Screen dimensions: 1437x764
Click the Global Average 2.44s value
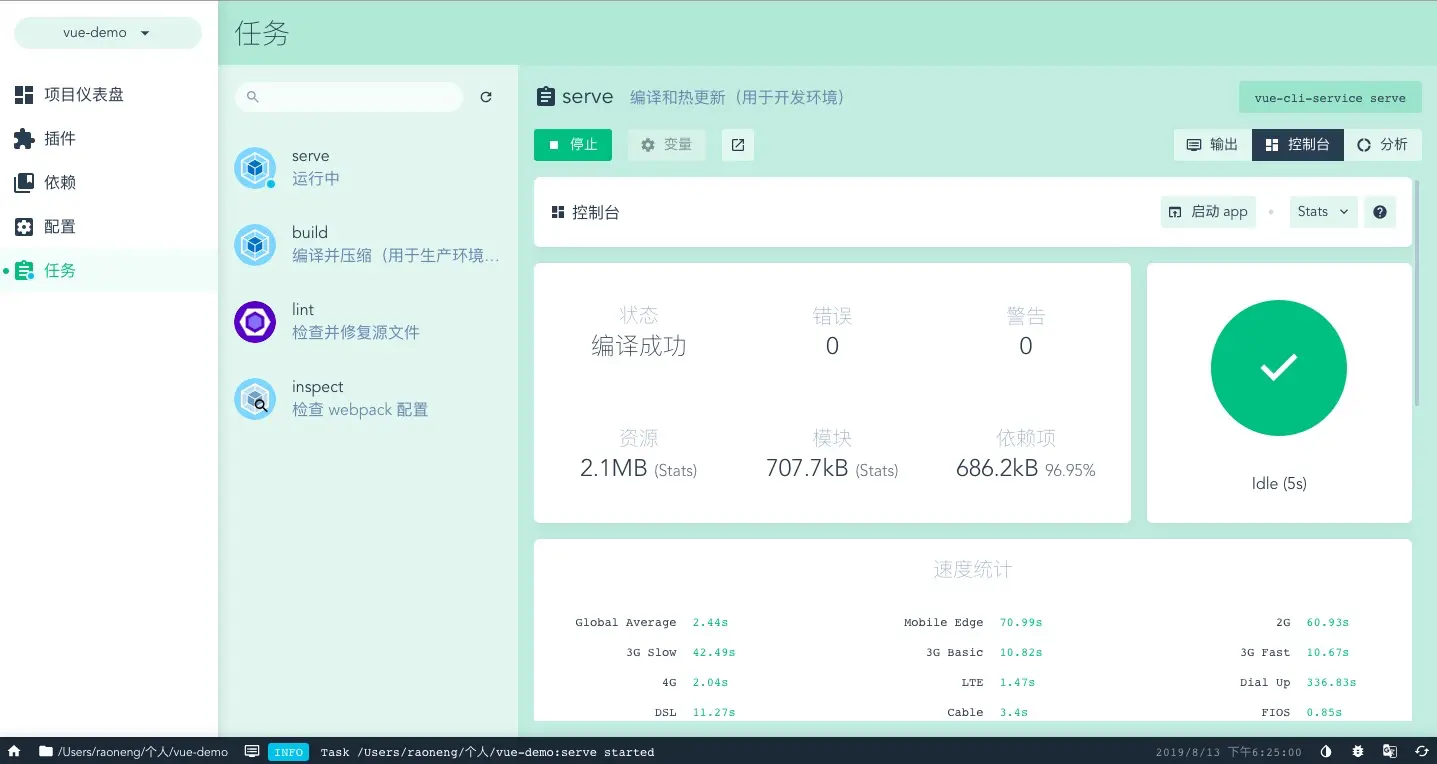point(710,622)
